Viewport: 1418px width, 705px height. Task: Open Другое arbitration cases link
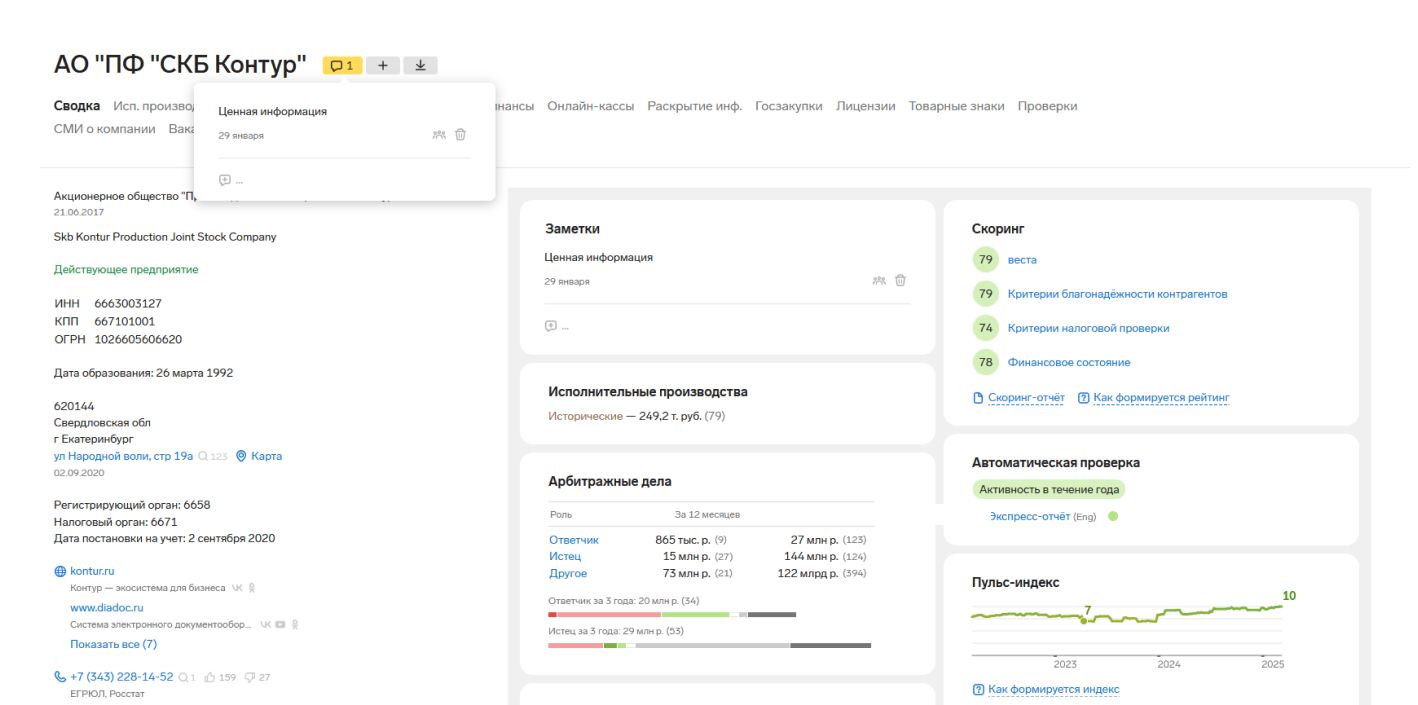click(x=568, y=573)
